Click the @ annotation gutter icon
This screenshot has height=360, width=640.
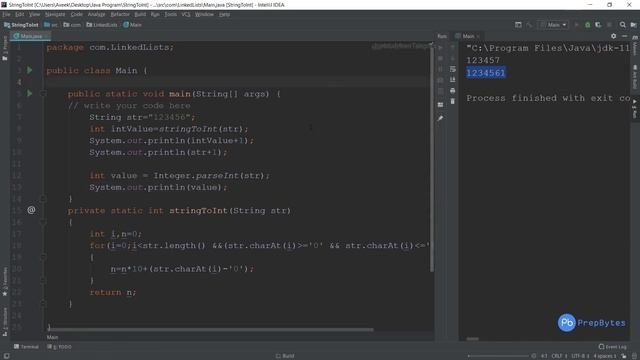tap(31, 210)
